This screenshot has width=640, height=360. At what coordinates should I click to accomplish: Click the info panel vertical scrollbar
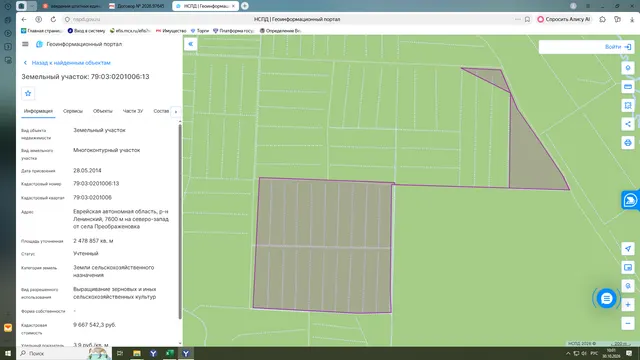180,222
